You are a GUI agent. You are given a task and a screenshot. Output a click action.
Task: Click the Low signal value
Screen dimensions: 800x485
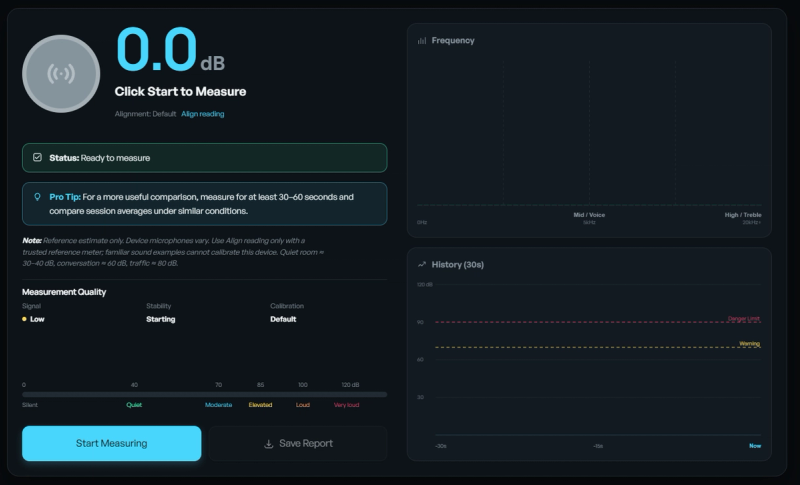37,319
